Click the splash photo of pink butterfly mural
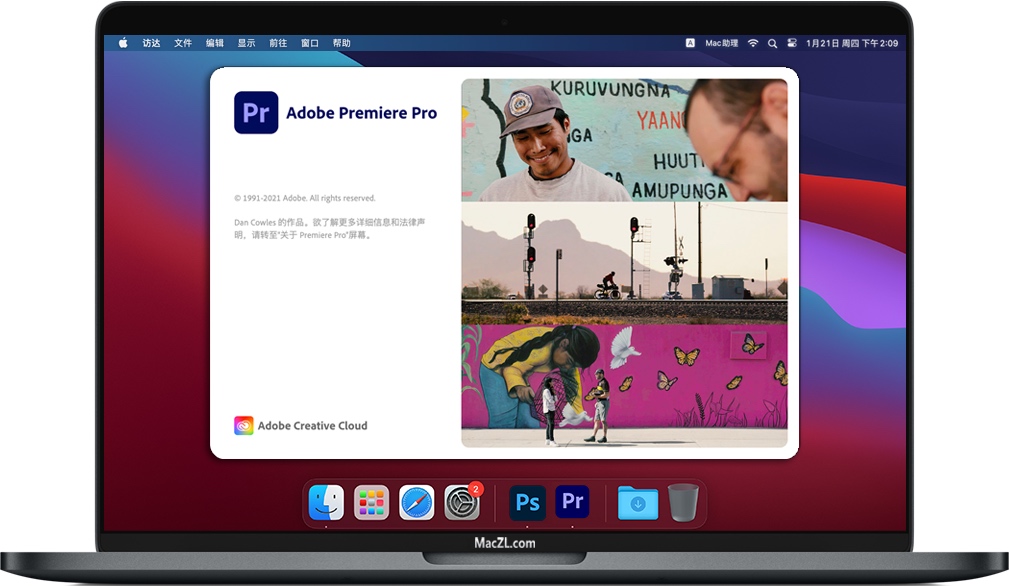Viewport: 1009px width, 586px height. pyautogui.click(x=624, y=385)
